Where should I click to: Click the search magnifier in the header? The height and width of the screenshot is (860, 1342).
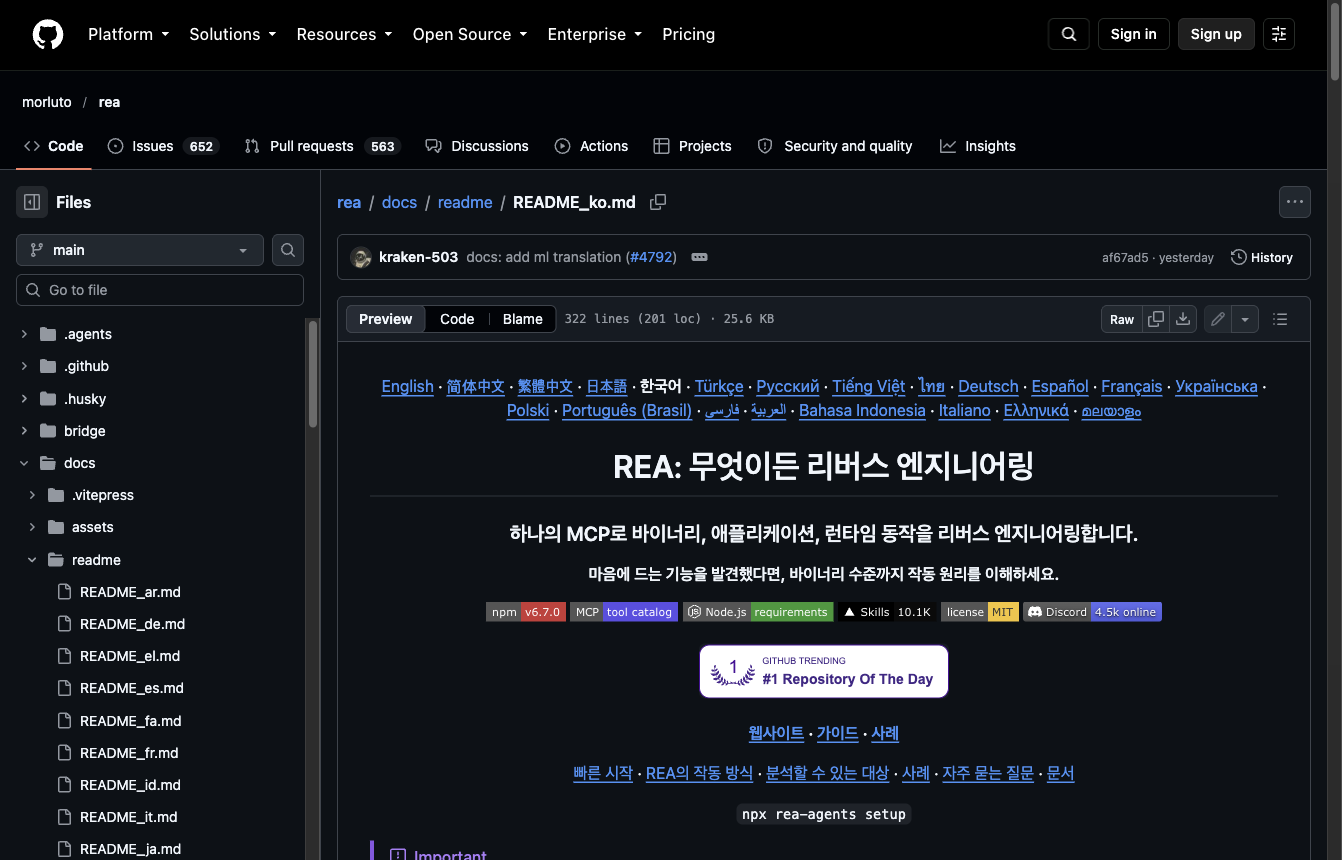click(1068, 34)
